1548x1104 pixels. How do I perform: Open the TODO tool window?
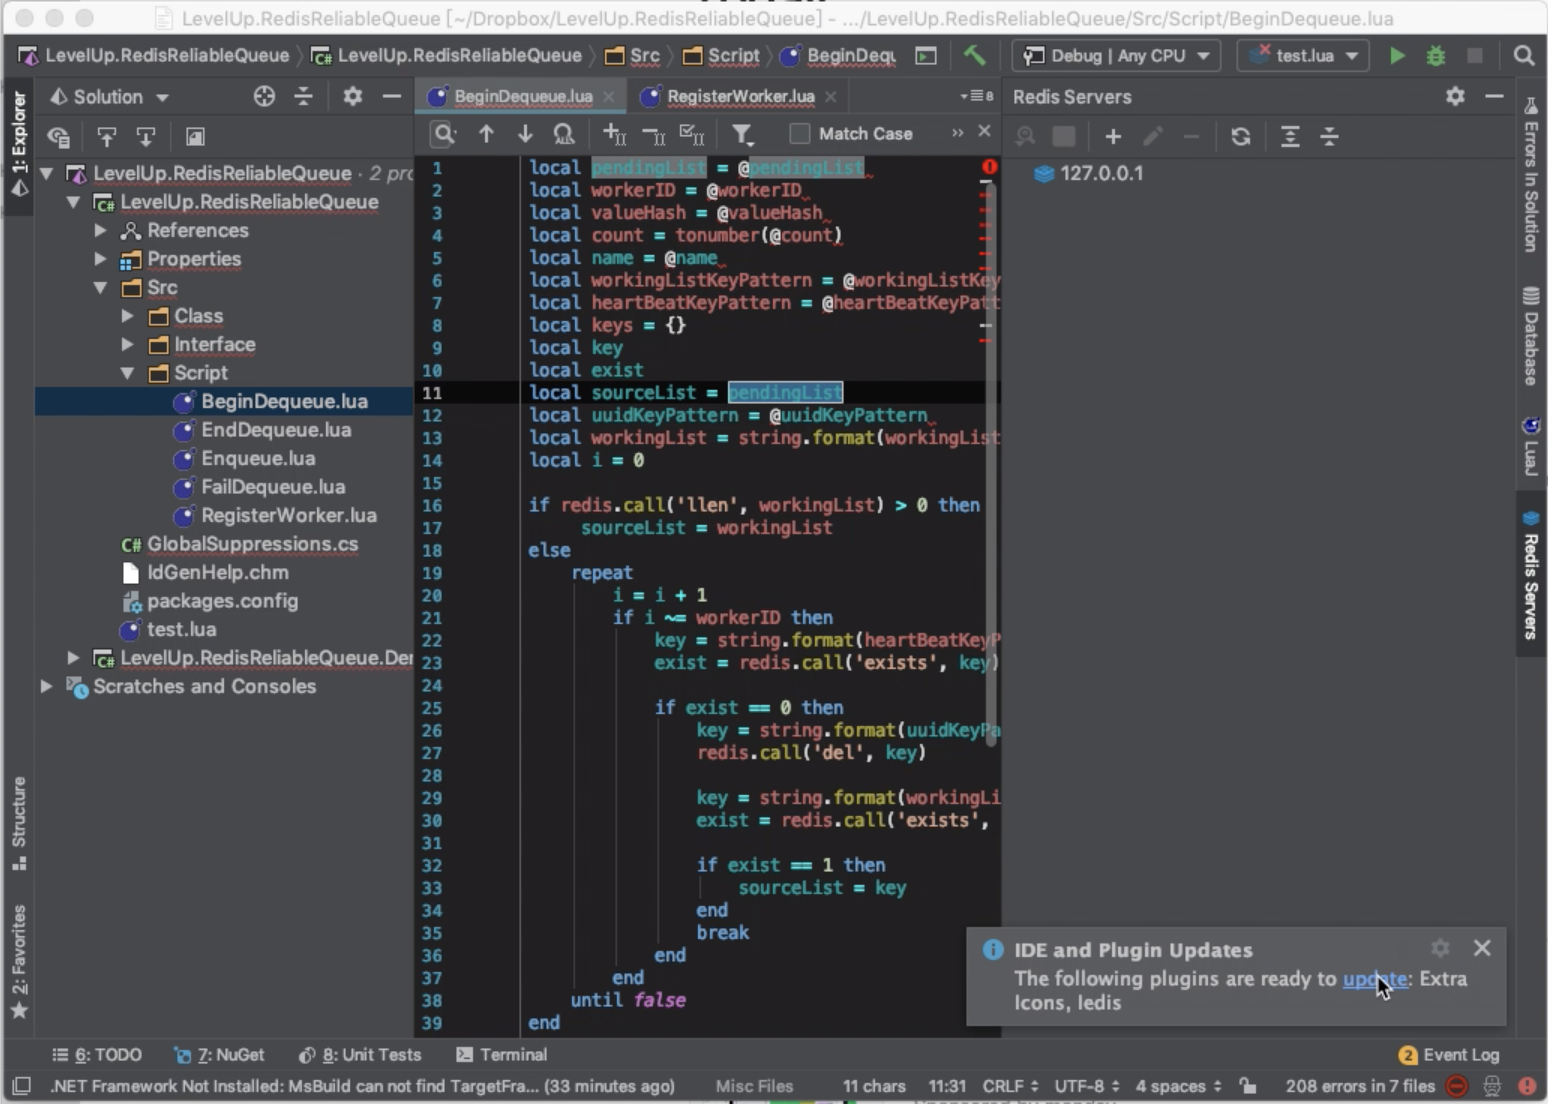tap(97, 1055)
